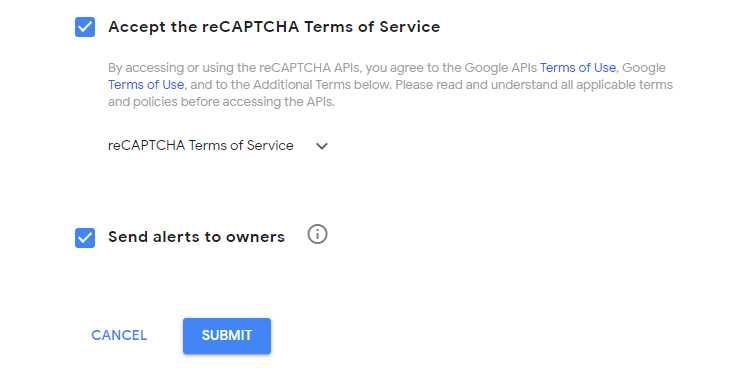The width and height of the screenshot is (743, 377).
Task: Disable Send alerts to owners checkbox
Action: point(85,238)
